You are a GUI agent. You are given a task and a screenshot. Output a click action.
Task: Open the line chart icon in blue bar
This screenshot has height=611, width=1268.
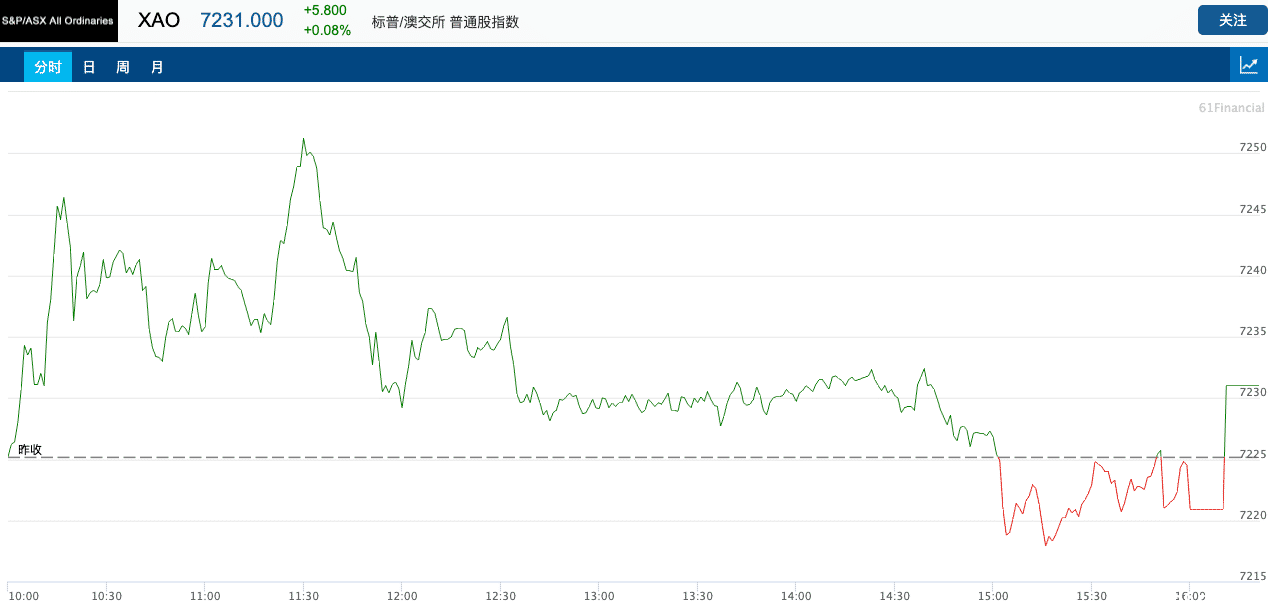click(1249, 65)
